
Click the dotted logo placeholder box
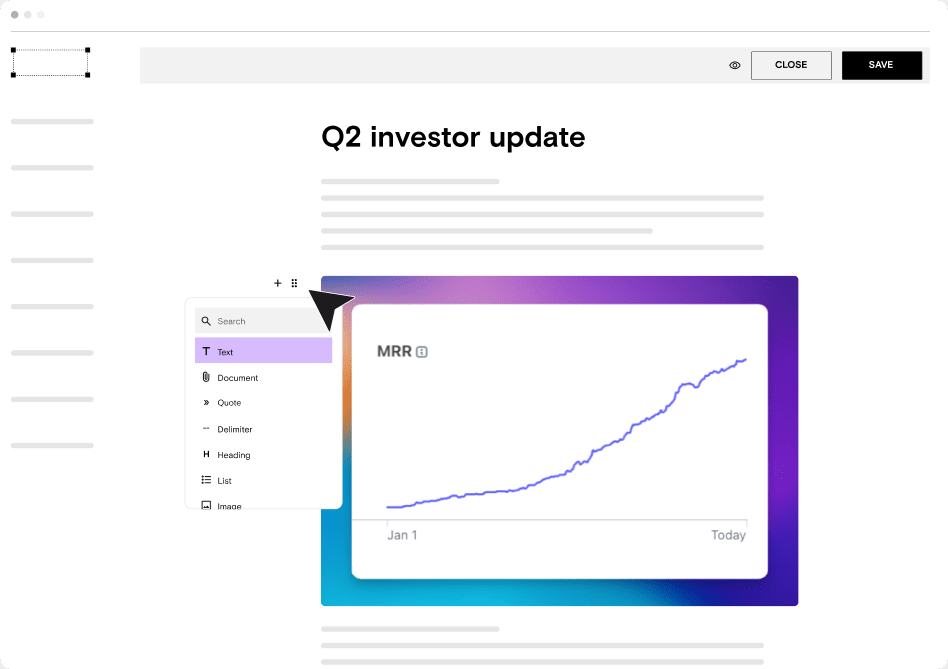51,63
